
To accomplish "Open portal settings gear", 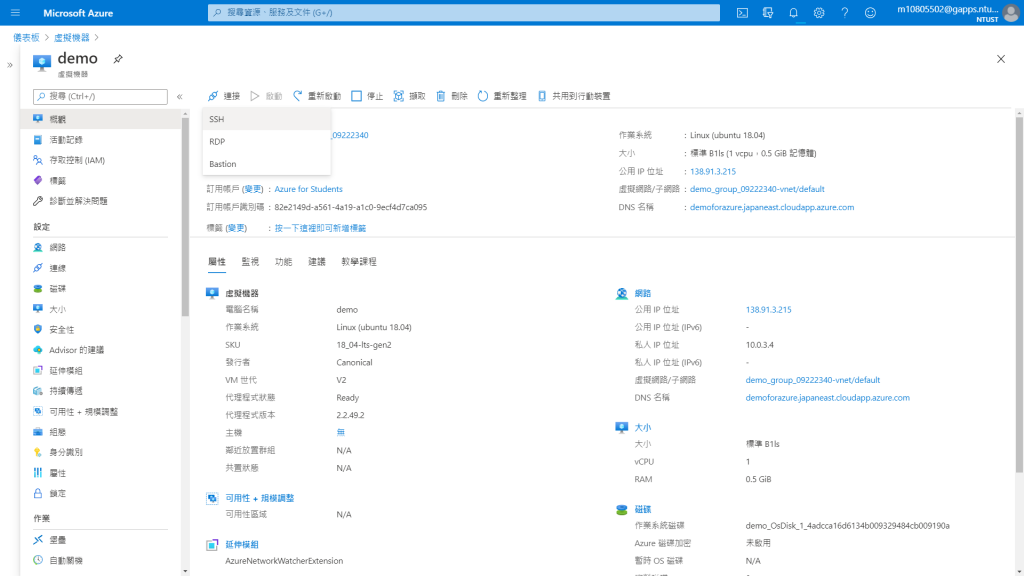I will (x=819, y=12).
